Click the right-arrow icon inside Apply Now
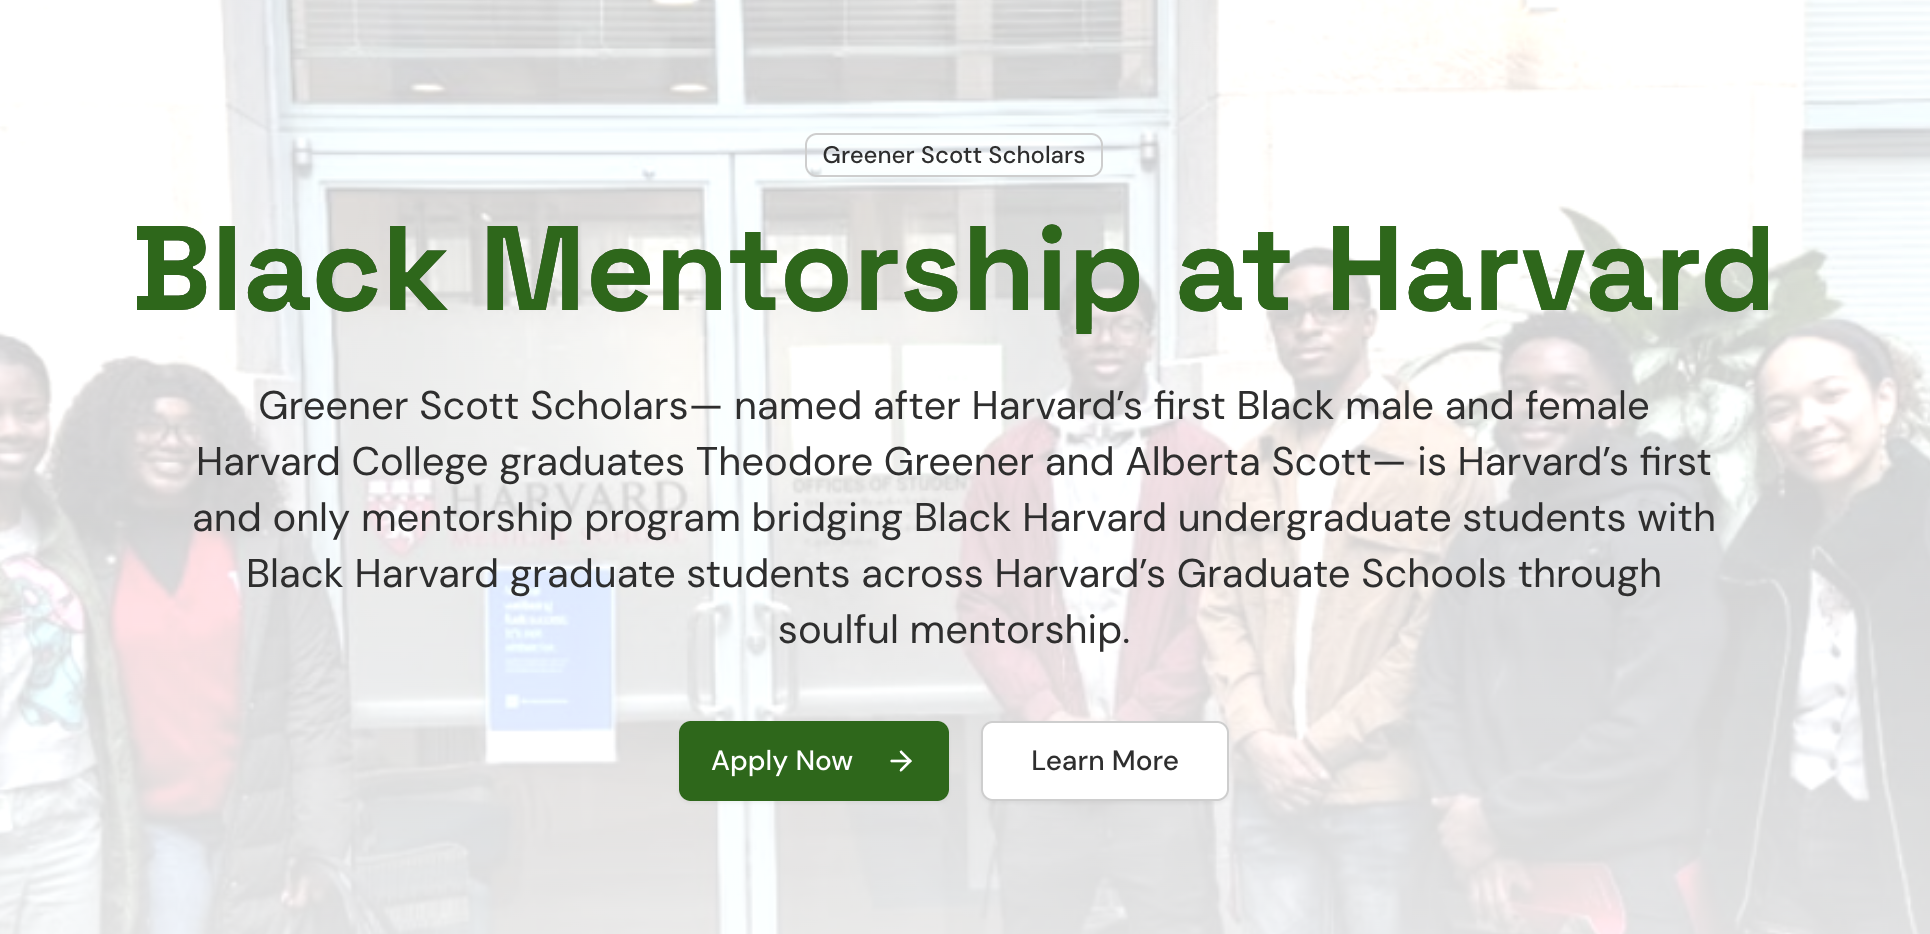The height and width of the screenshot is (934, 1930). pyautogui.click(x=901, y=761)
